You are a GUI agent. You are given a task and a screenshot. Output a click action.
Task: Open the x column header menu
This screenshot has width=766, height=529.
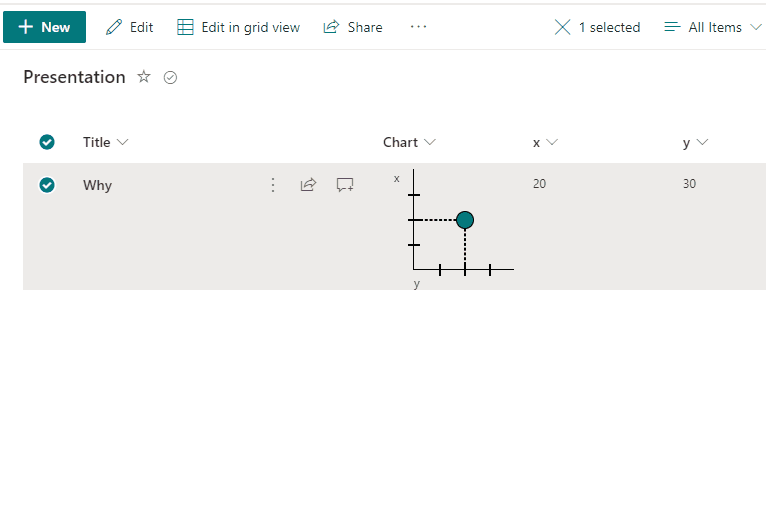pyautogui.click(x=546, y=142)
